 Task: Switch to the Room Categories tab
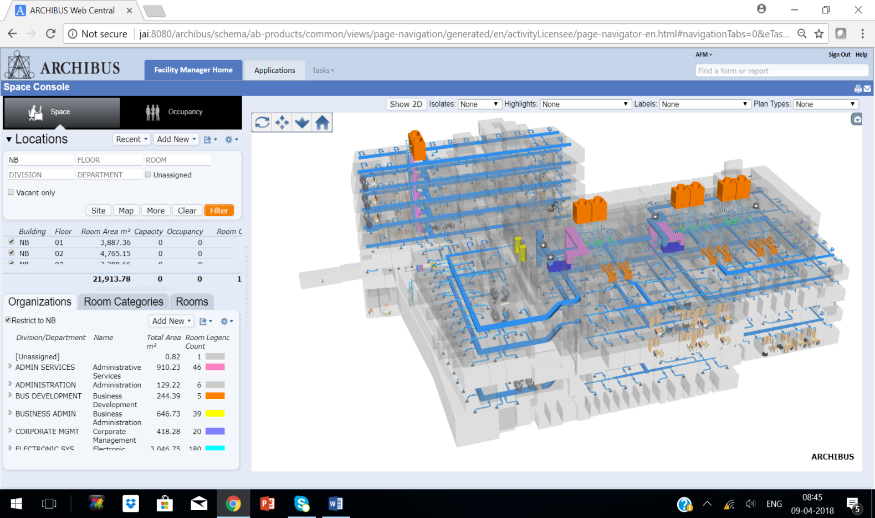pyautogui.click(x=123, y=302)
